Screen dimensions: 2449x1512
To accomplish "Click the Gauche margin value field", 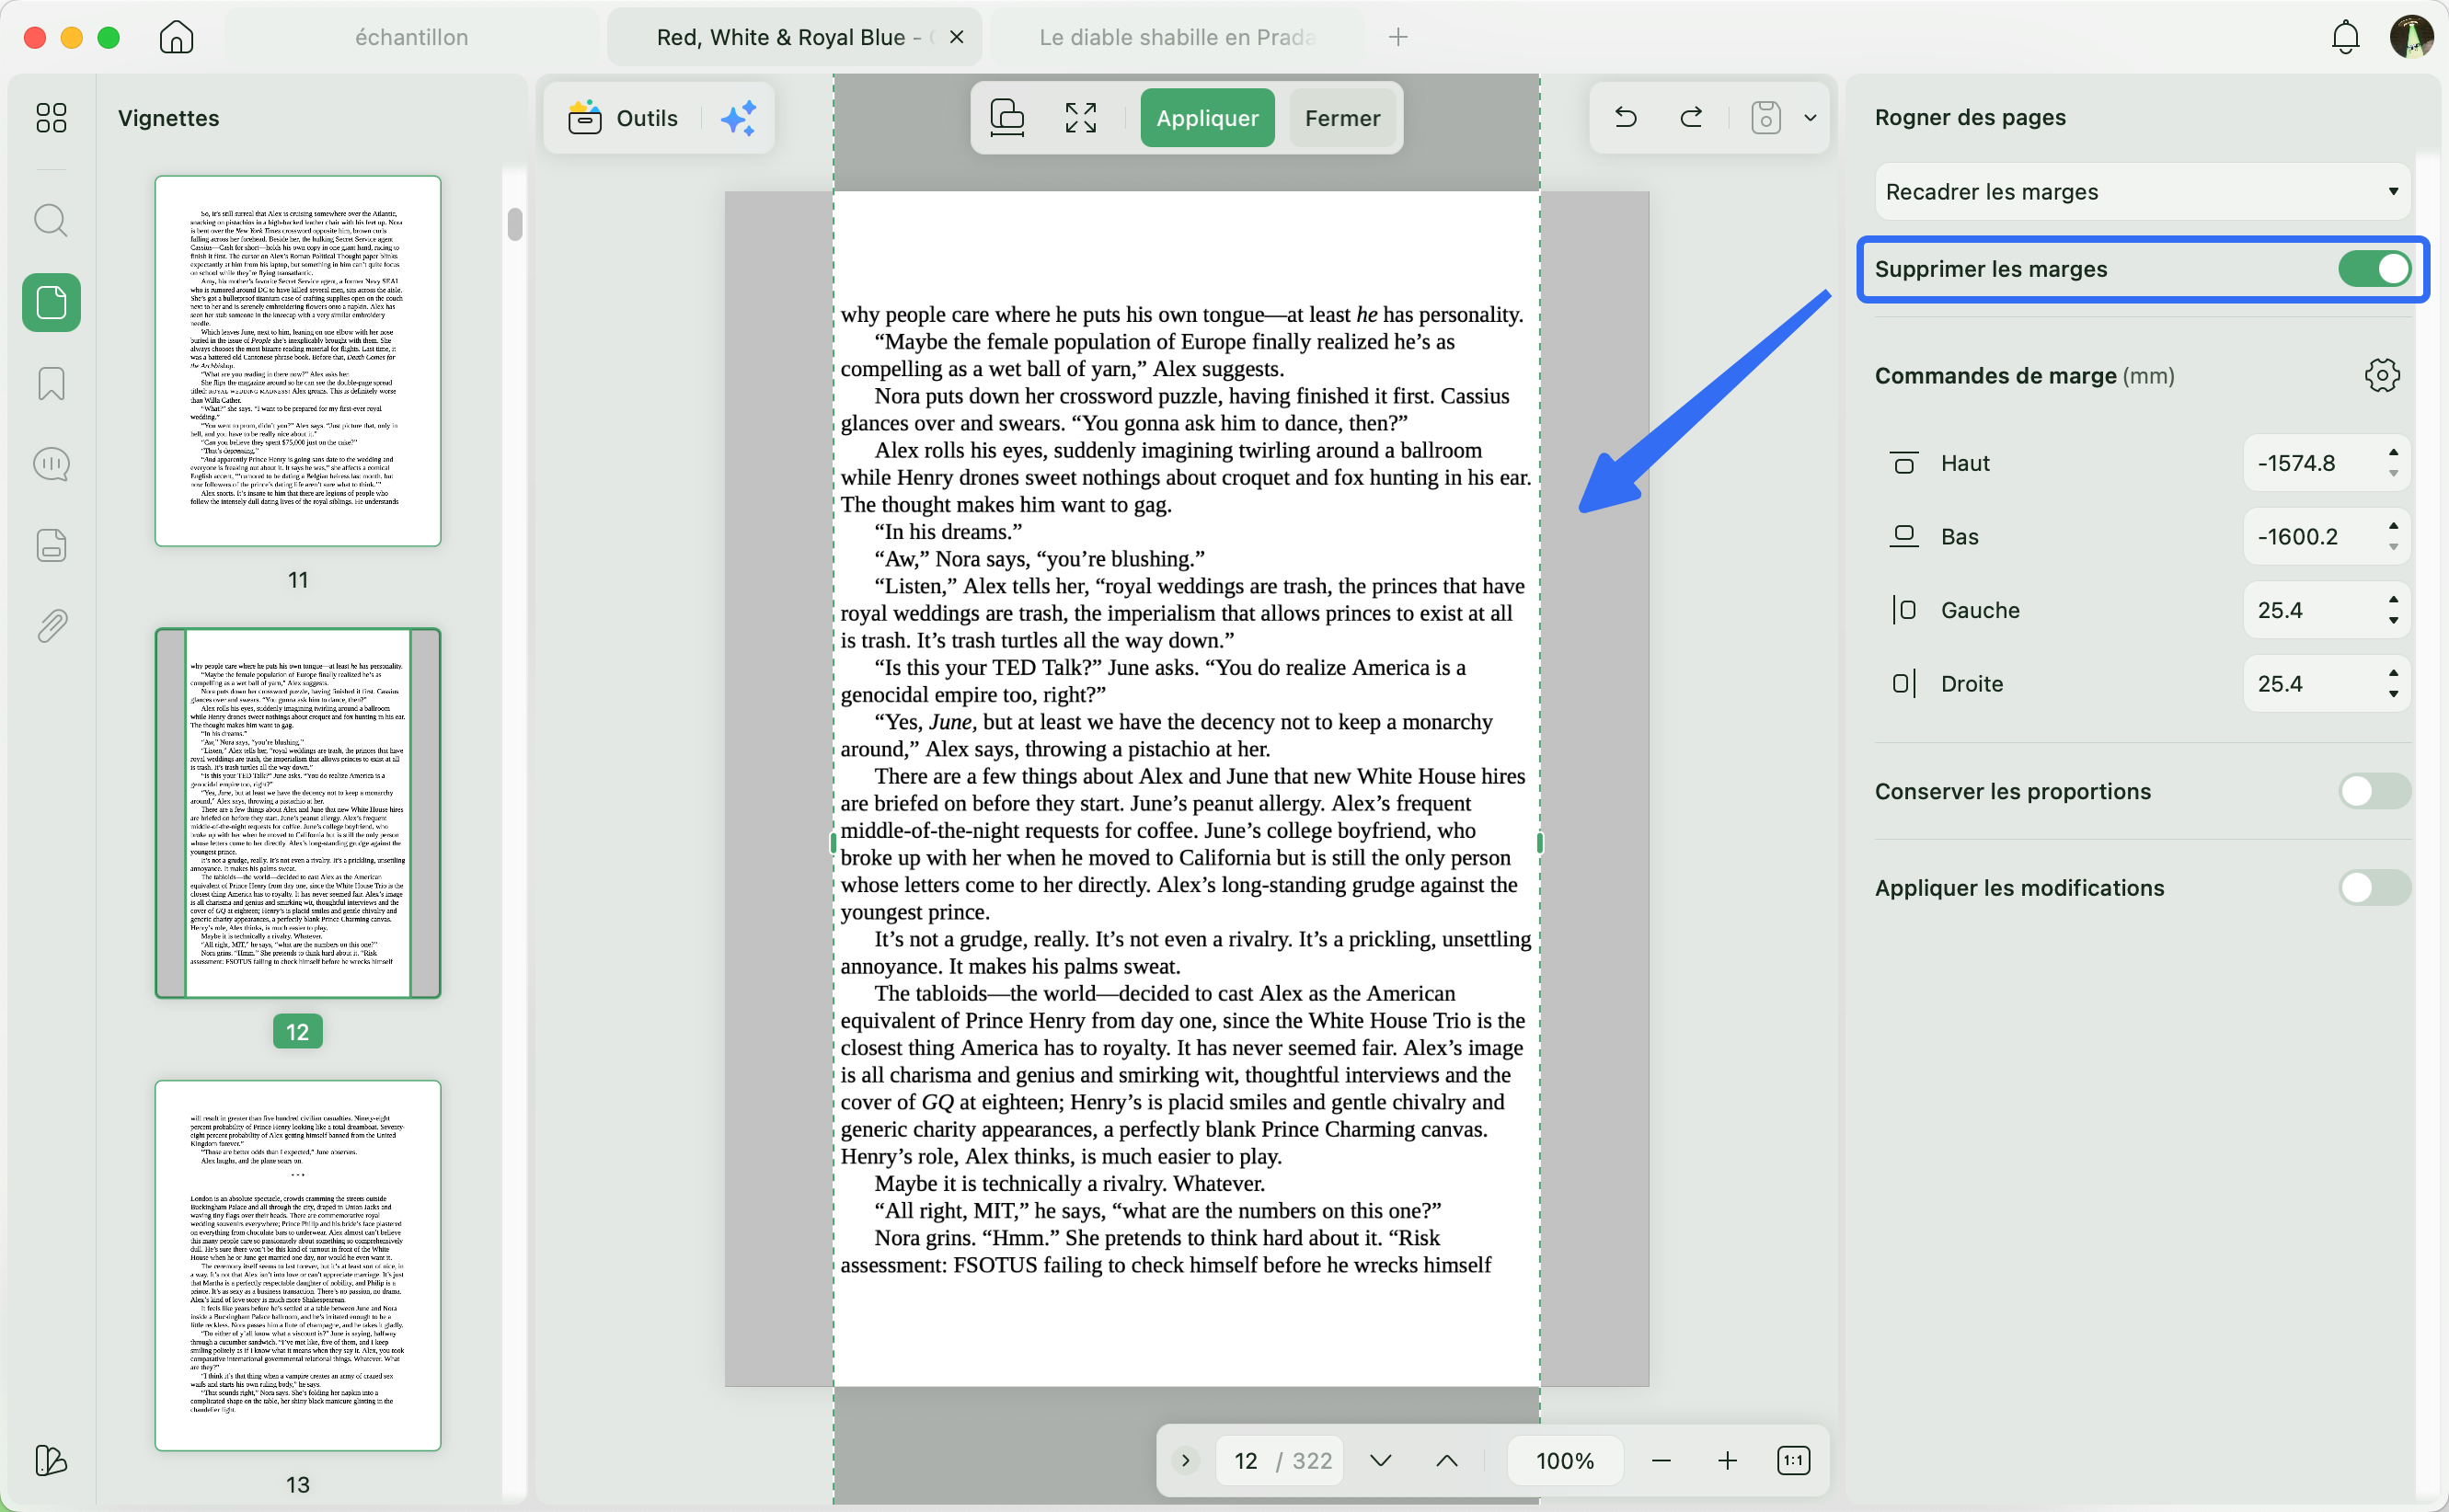I will tap(2326, 610).
